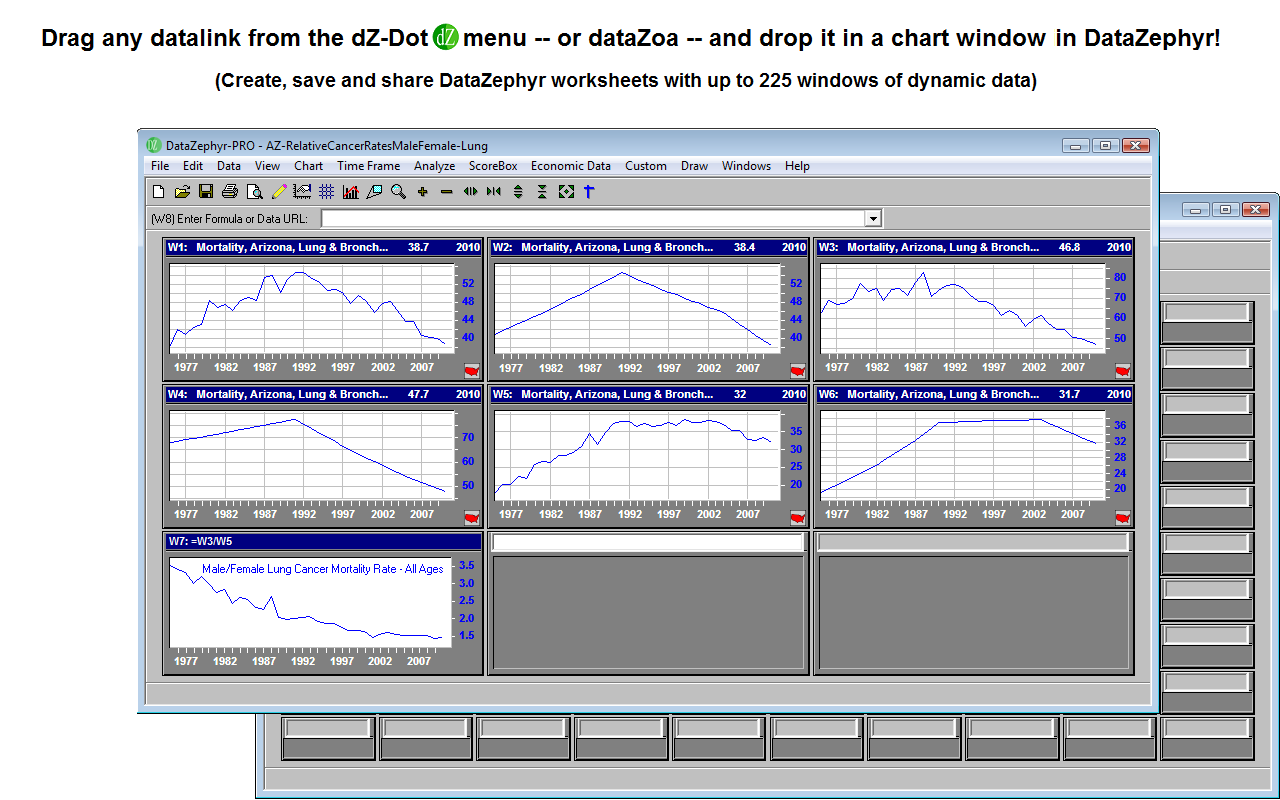Click the 38.7 value in W1 header
1280x800 pixels.
[418, 247]
